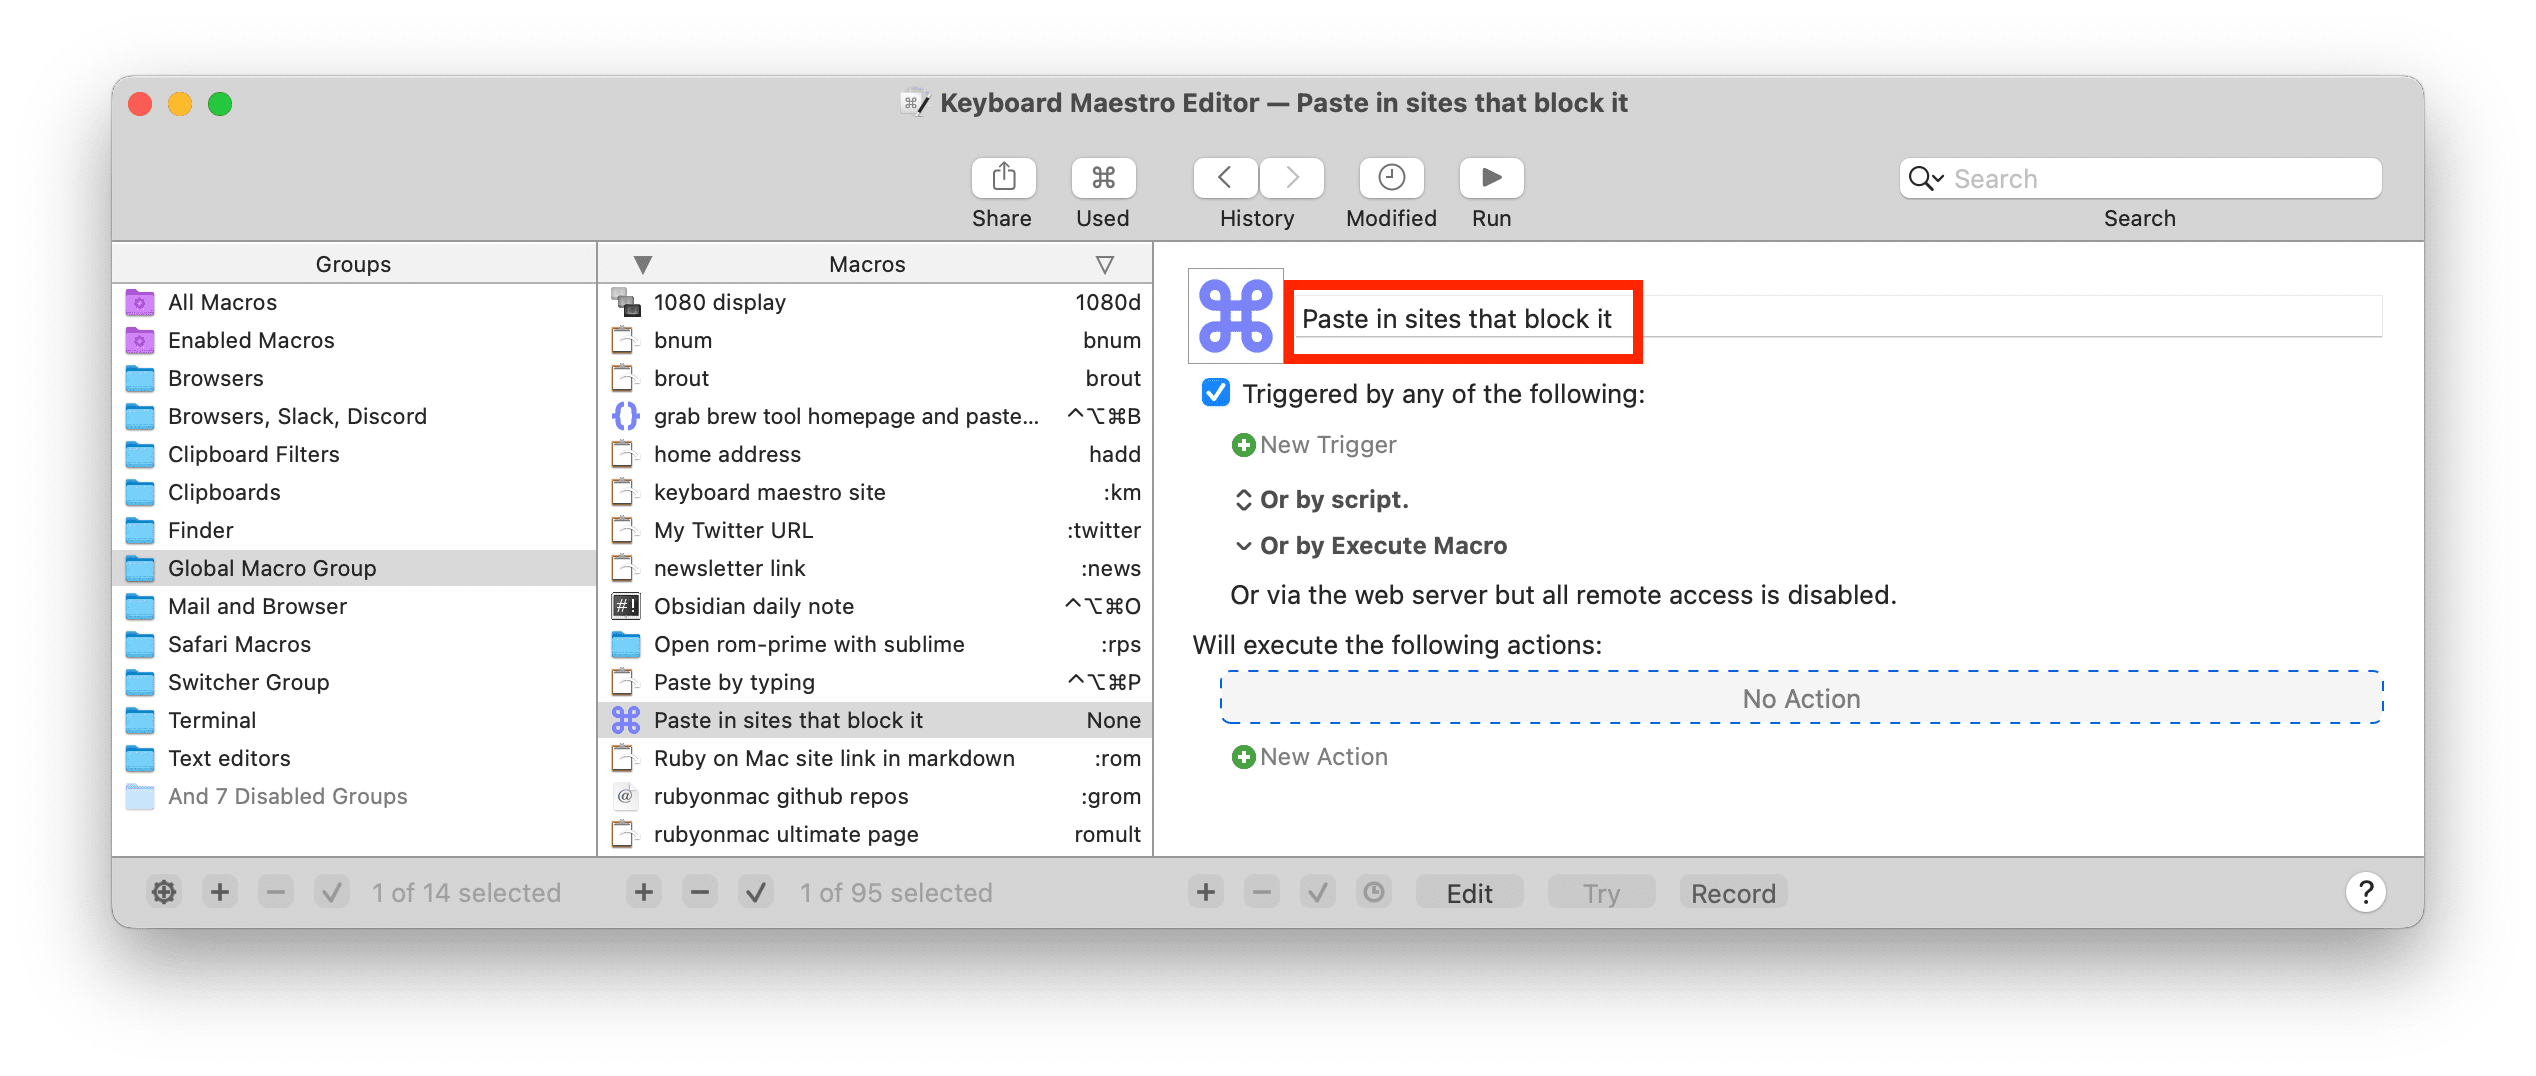This screenshot has width=2536, height=1076.
Task: Select the Finder group
Action: pos(355,530)
